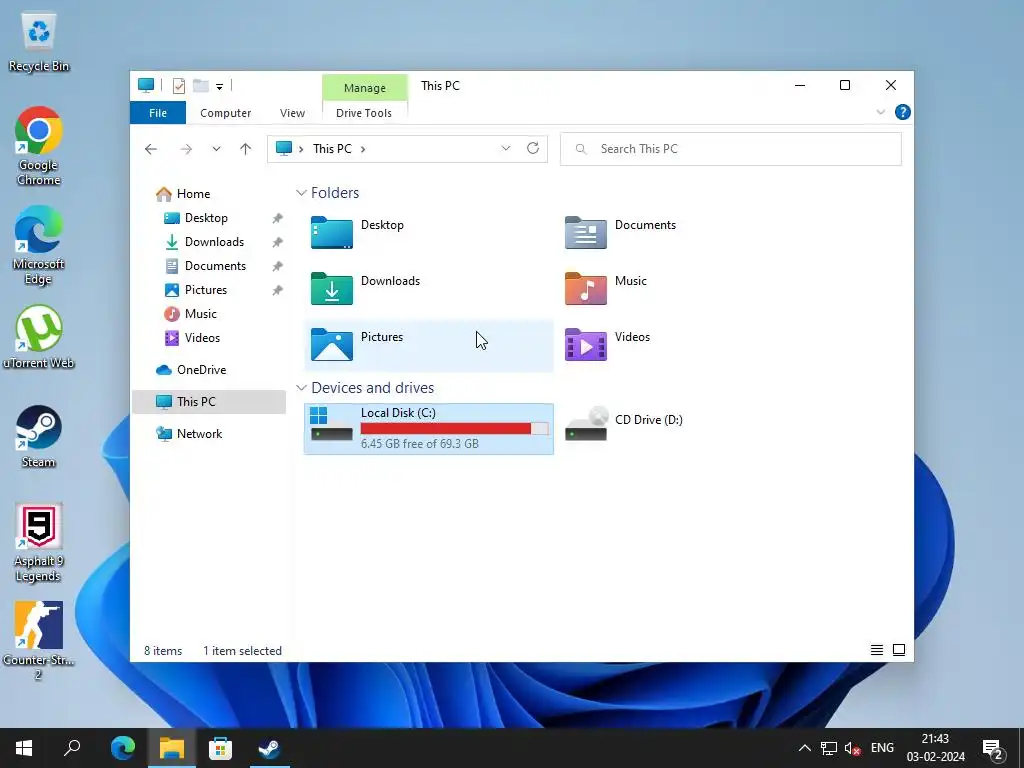
Task: Open Microsoft Store from the taskbar
Action: point(221,748)
